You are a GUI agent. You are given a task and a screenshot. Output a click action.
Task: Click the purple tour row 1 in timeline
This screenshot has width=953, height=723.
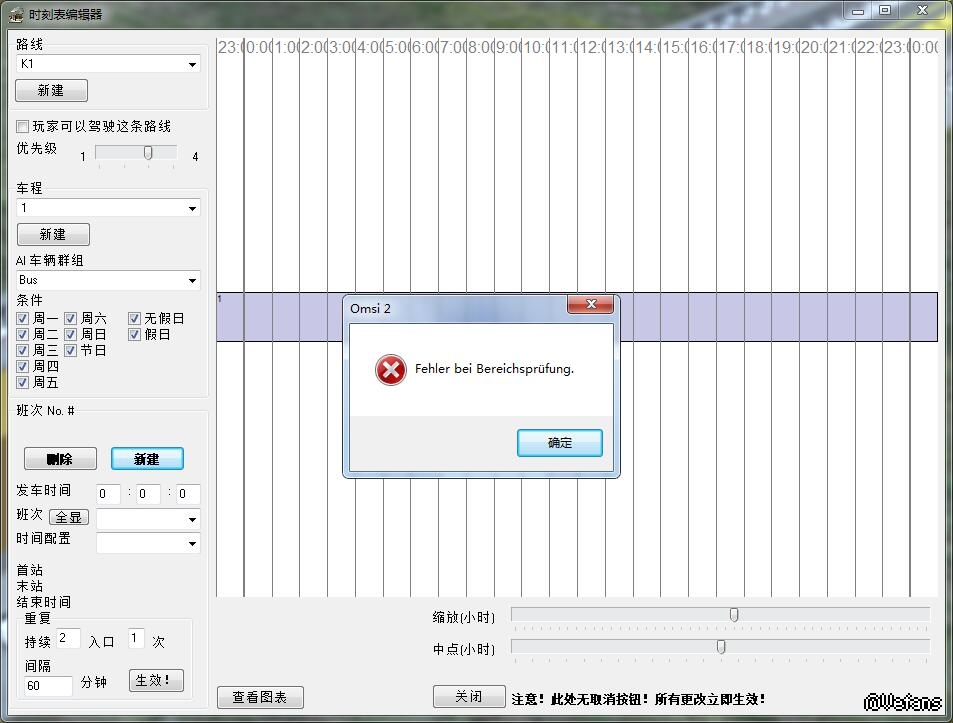pos(577,317)
